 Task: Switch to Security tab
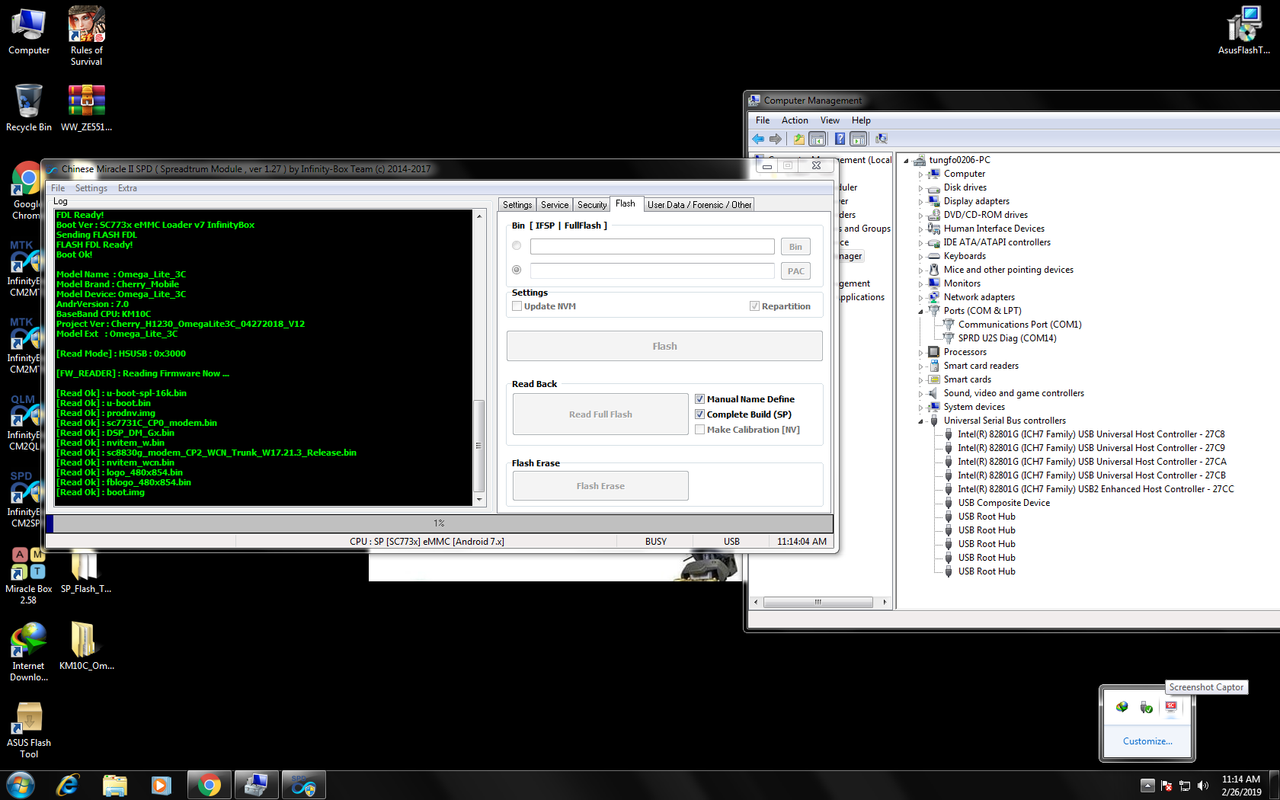point(592,204)
